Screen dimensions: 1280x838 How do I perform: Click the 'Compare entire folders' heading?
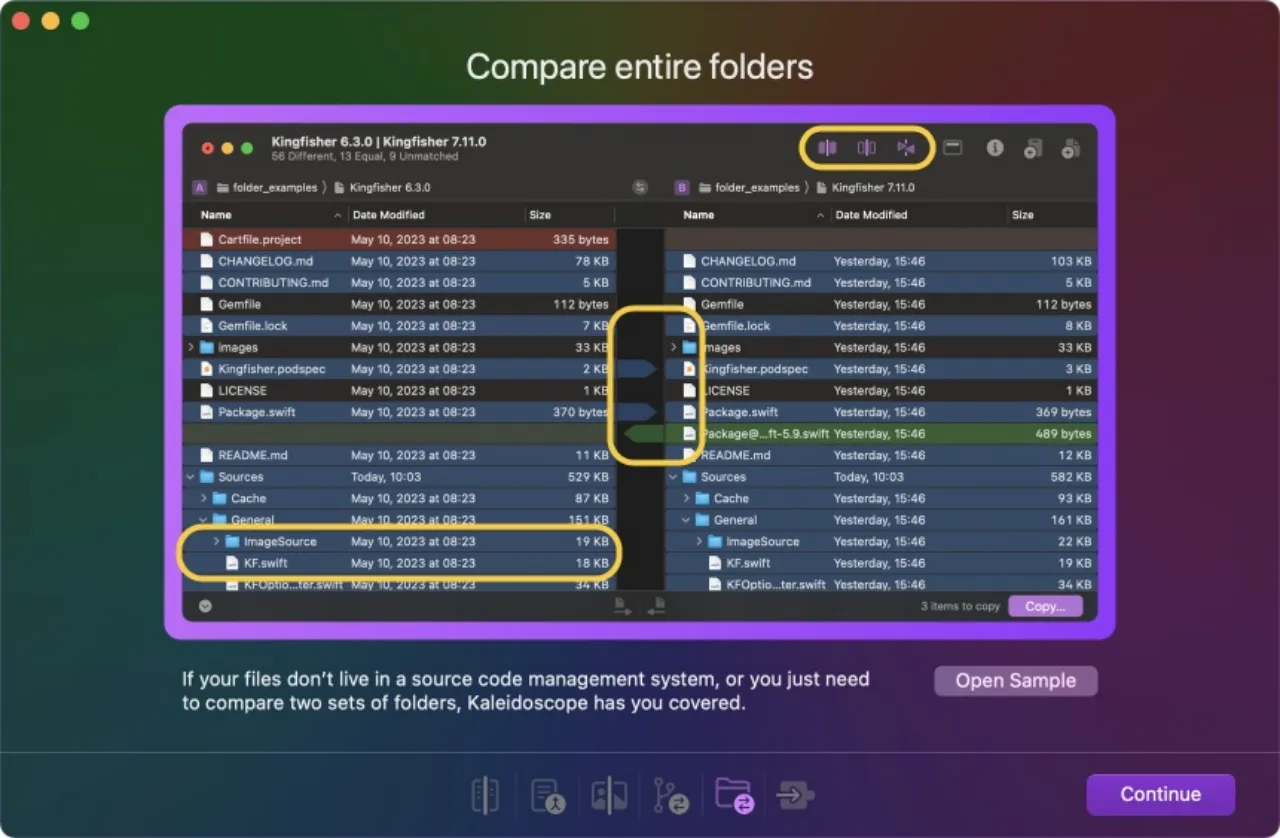(640, 67)
